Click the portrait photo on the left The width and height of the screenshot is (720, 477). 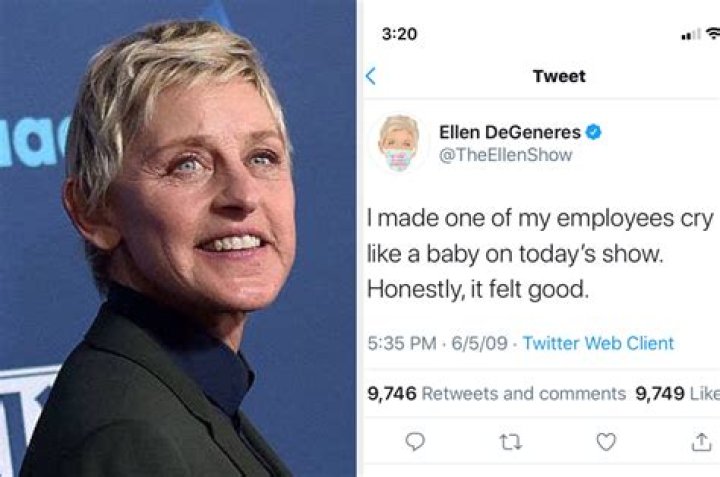click(178, 238)
